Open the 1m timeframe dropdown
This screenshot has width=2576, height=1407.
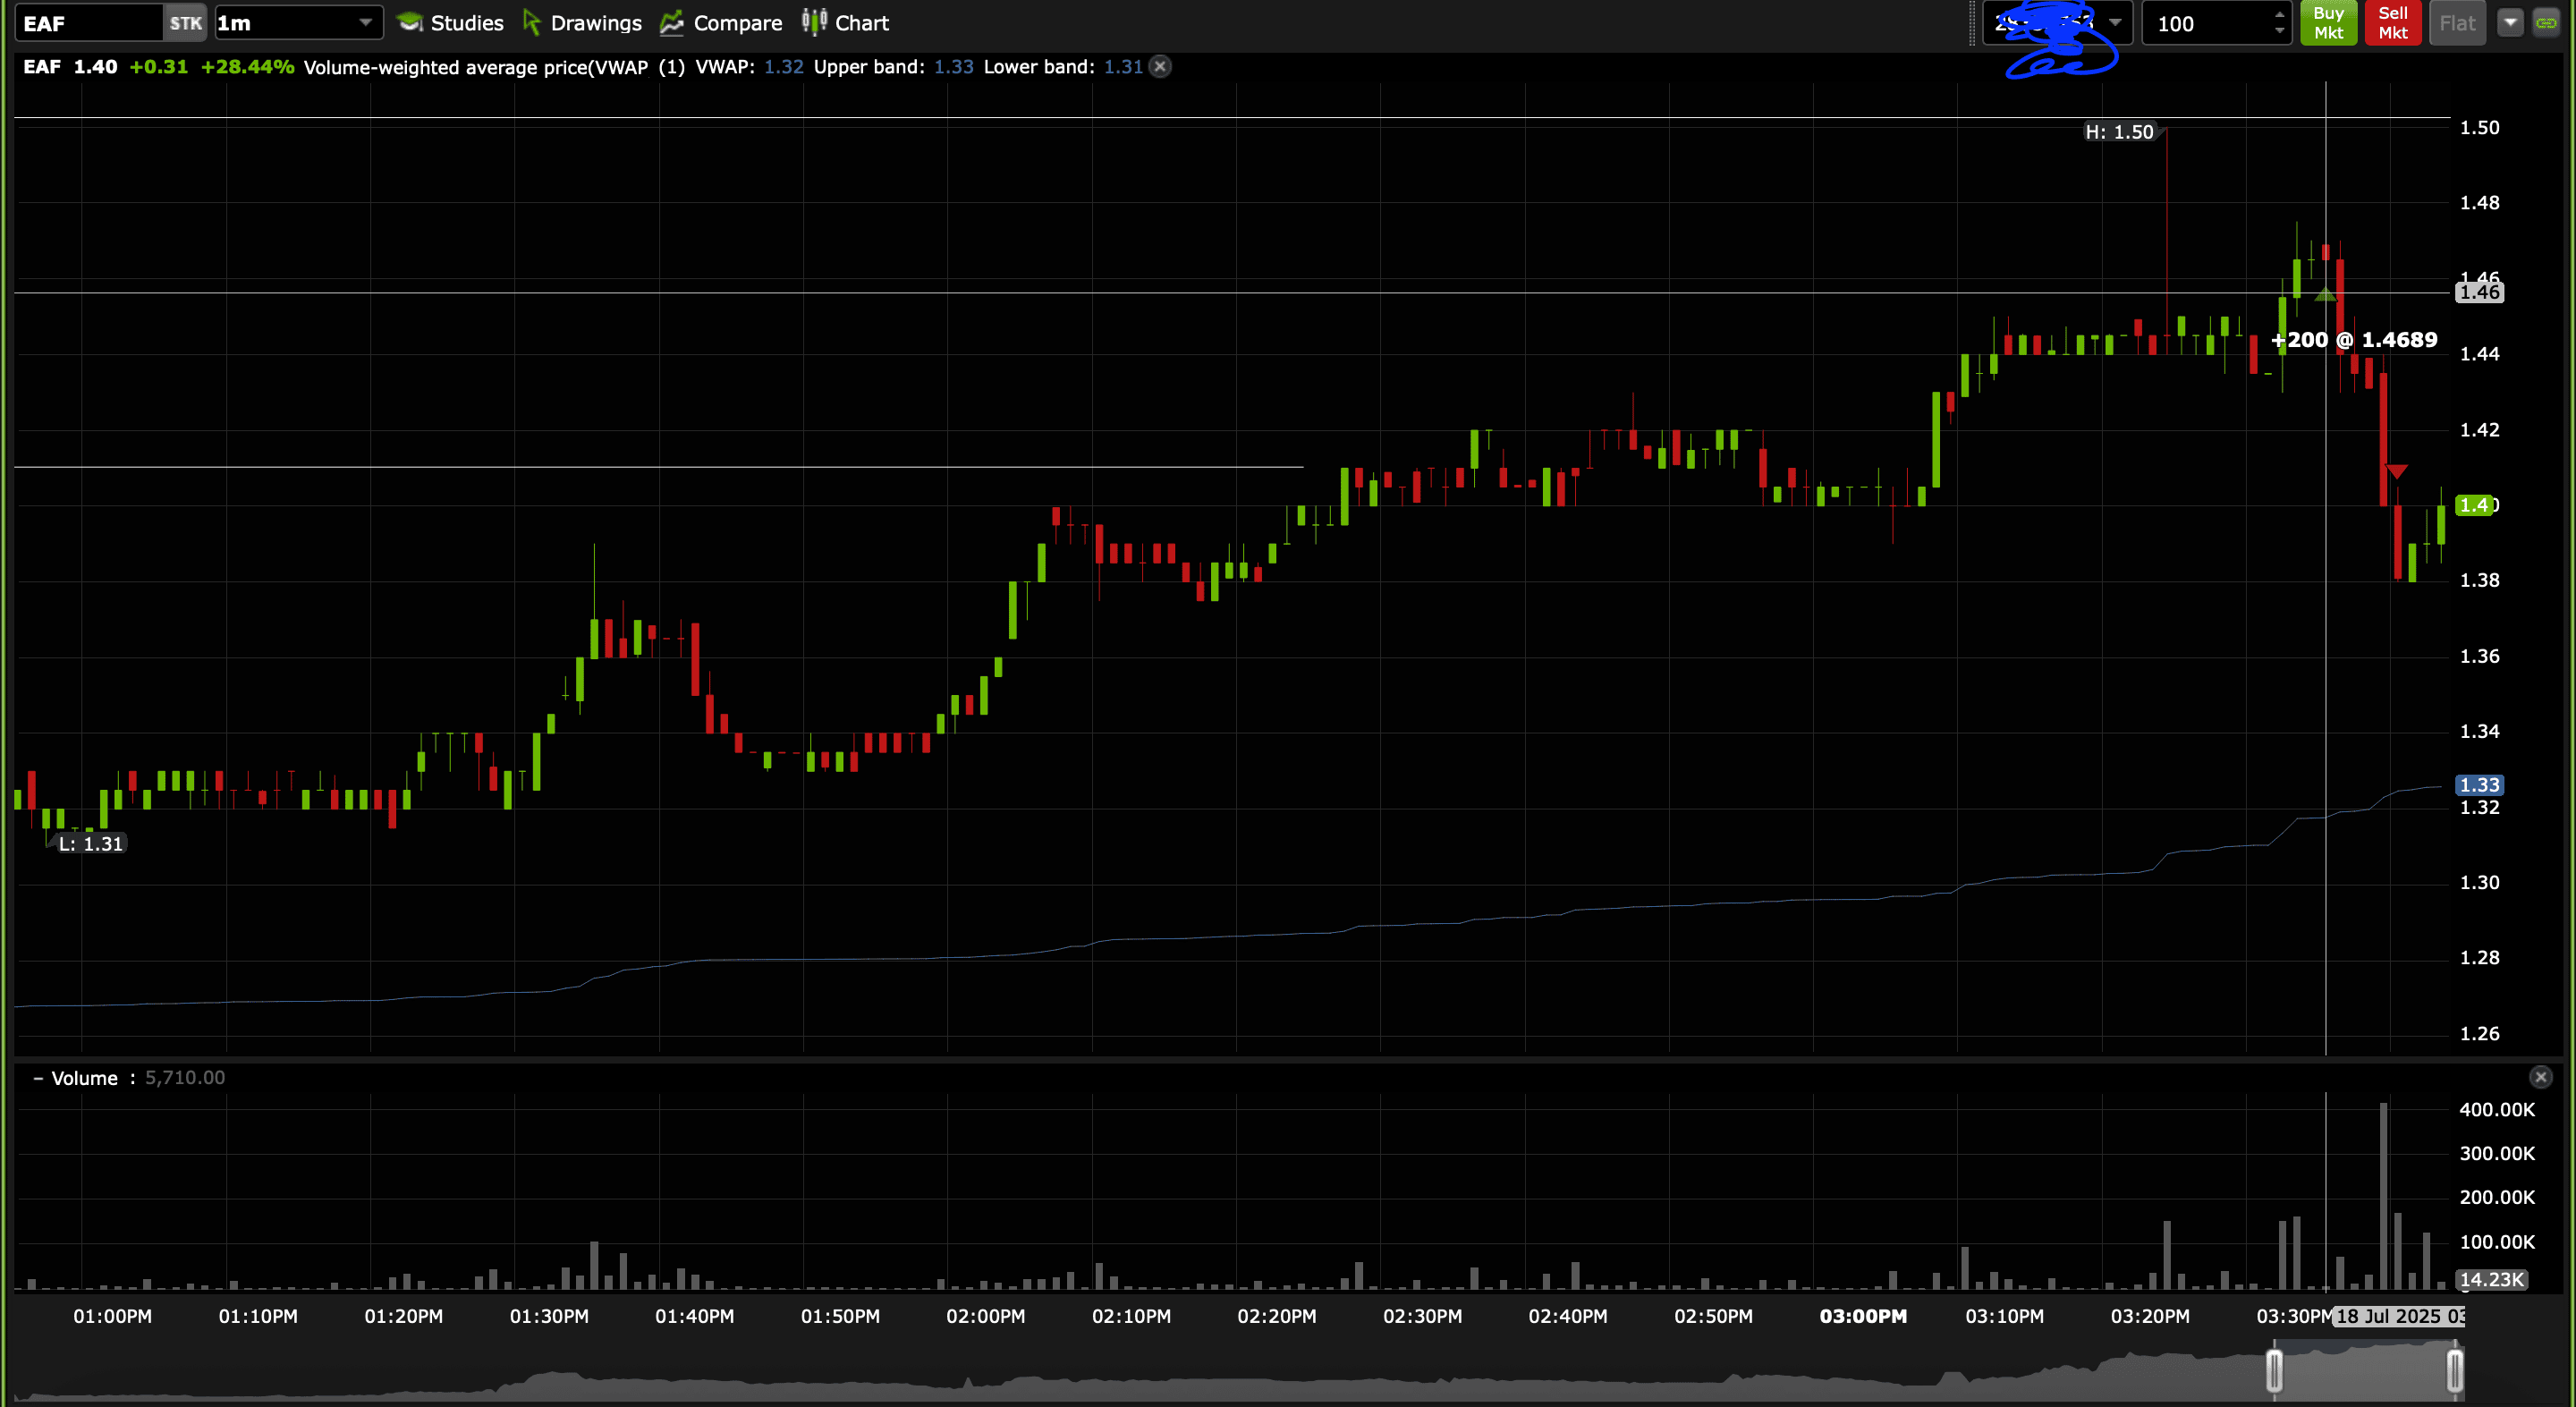[365, 22]
